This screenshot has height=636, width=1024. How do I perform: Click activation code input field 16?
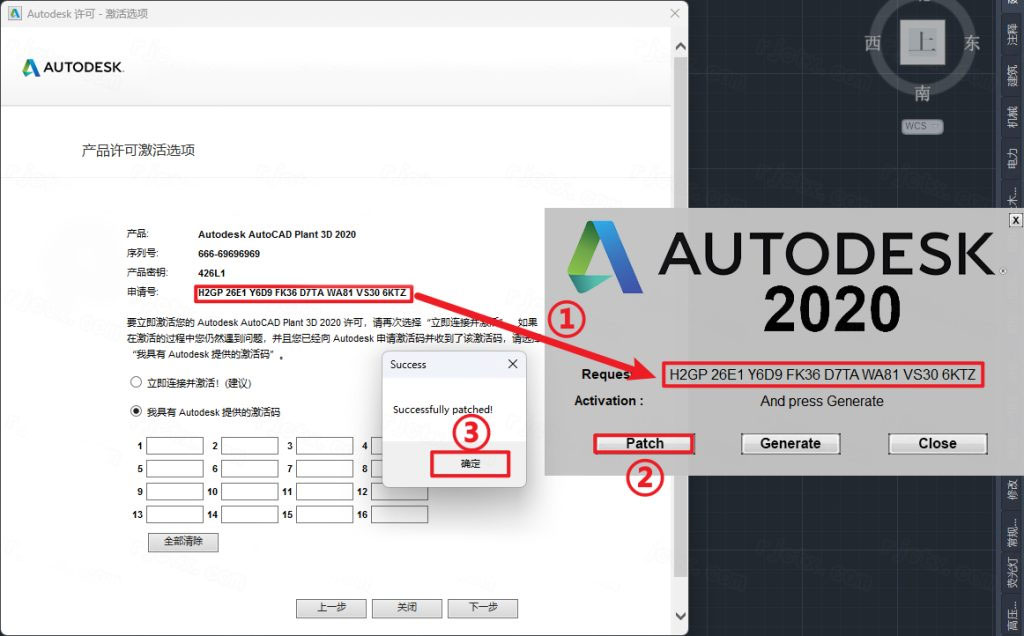point(400,515)
